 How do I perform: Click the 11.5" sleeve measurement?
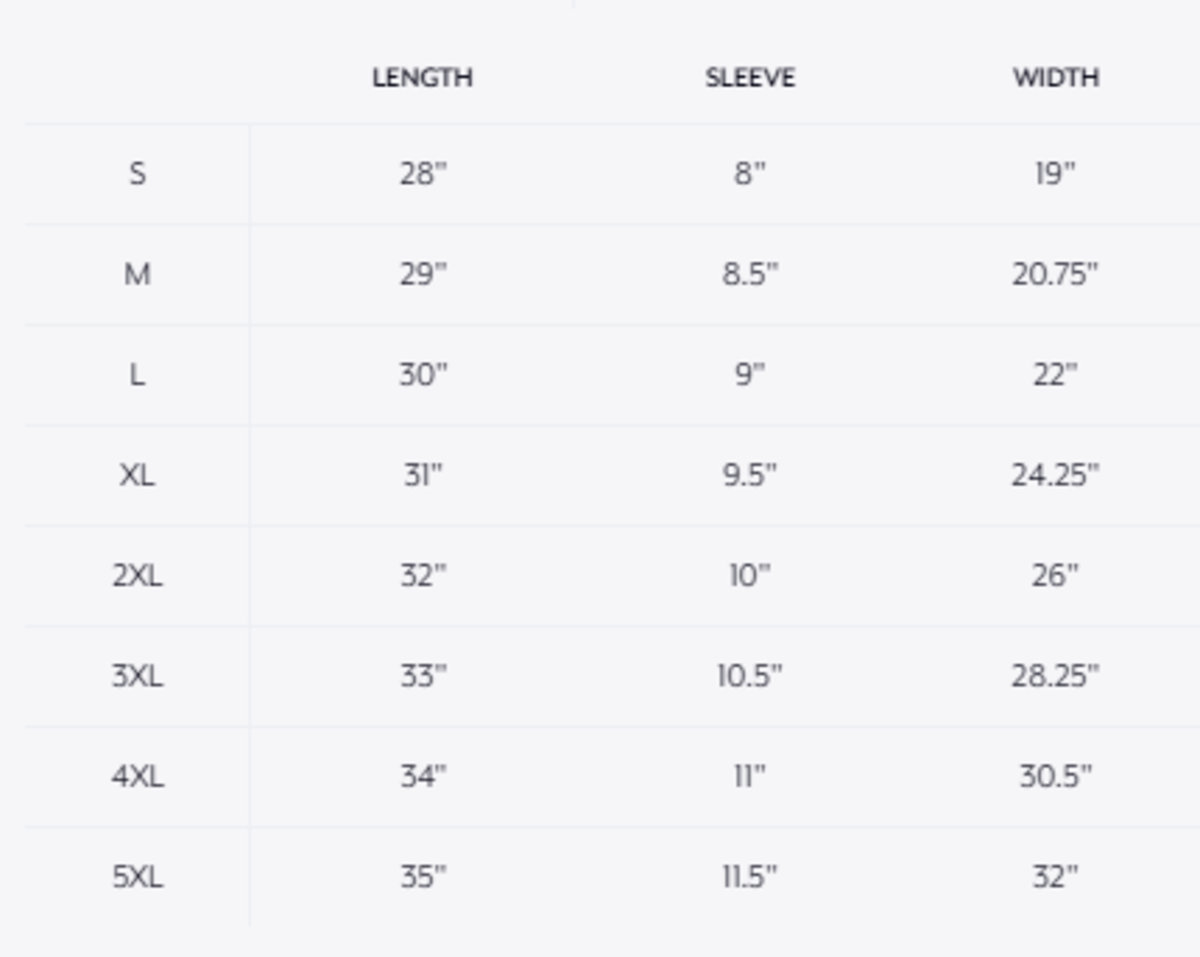(x=750, y=877)
